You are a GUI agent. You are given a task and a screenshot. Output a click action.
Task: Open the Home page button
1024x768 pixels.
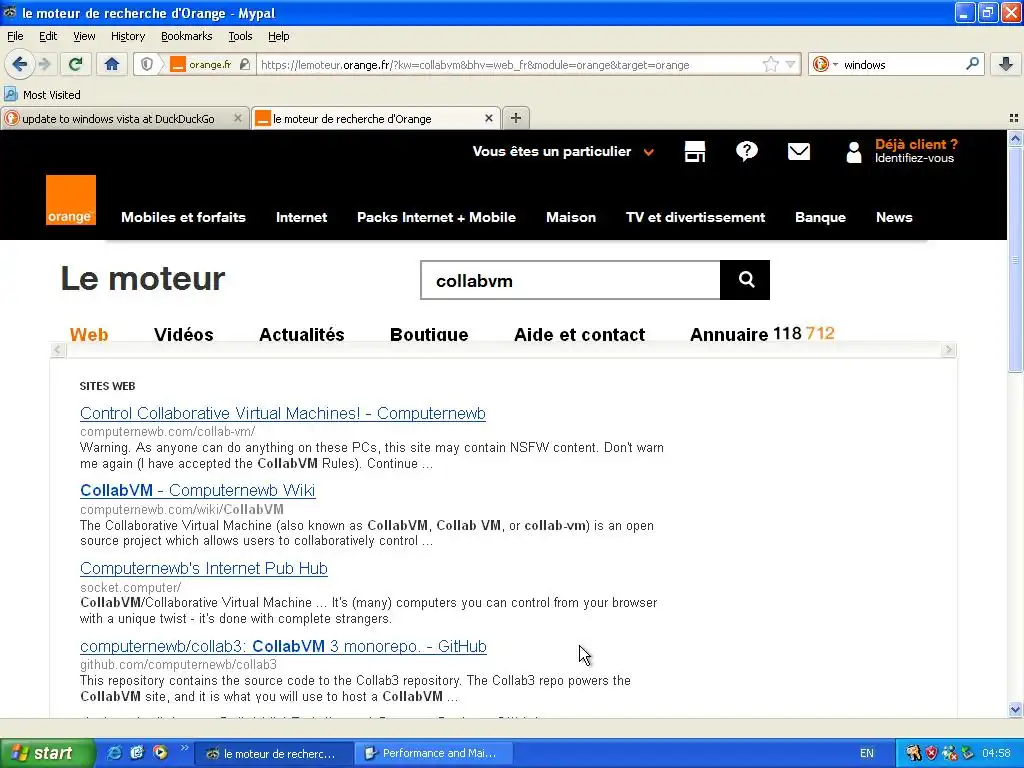point(112,64)
